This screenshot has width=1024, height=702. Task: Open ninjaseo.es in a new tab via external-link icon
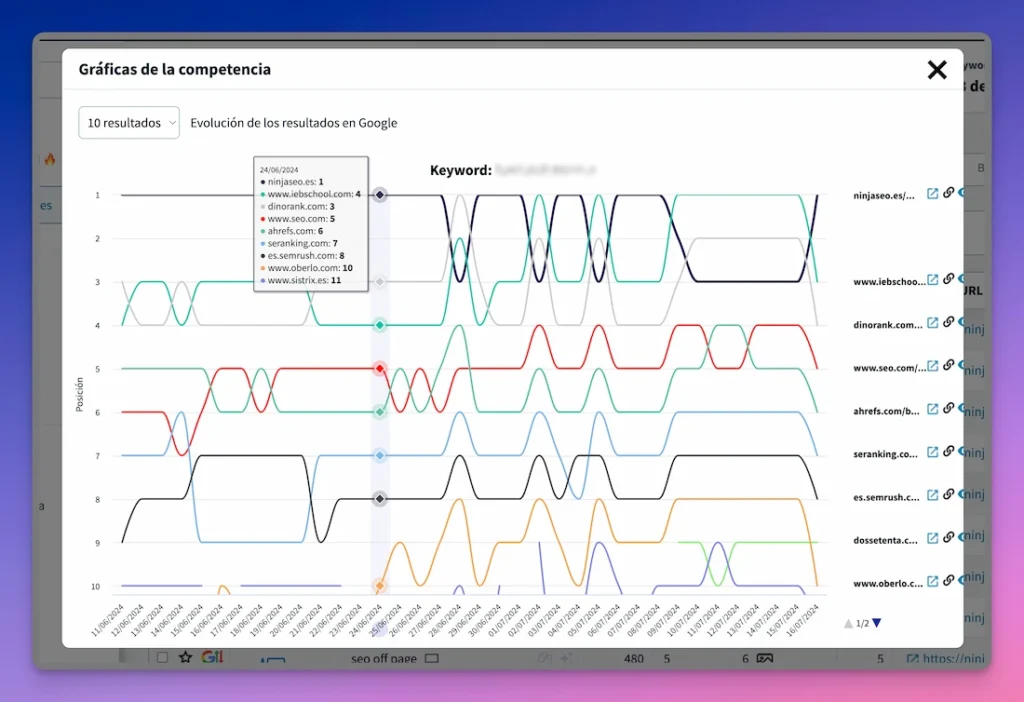click(934, 193)
